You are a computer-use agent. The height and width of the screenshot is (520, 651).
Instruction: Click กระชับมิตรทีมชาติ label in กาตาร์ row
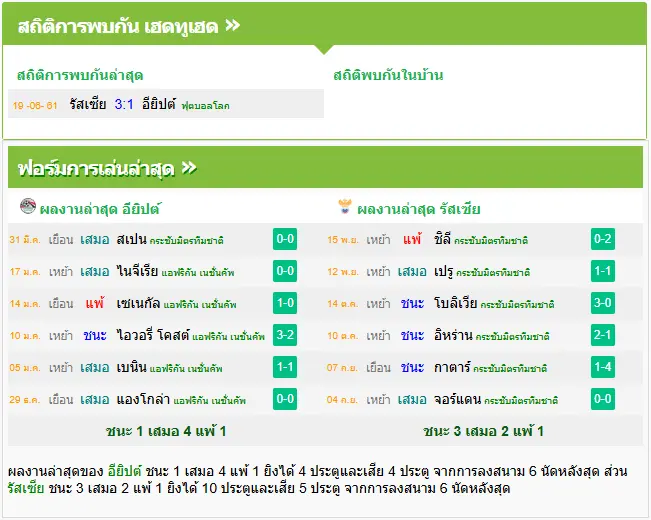click(x=510, y=368)
